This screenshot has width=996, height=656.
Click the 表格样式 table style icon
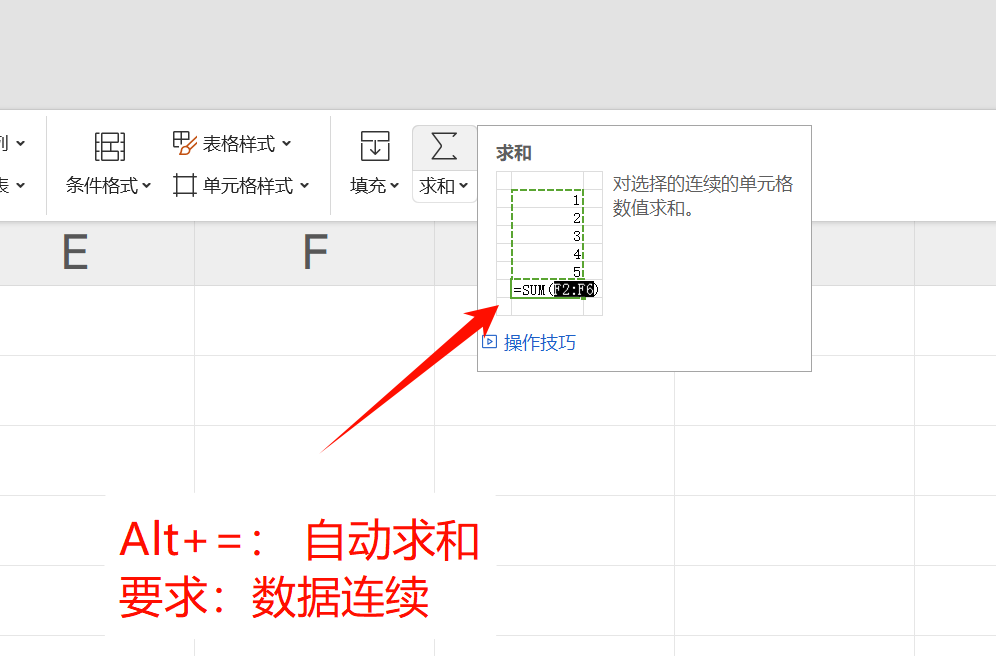pos(185,143)
